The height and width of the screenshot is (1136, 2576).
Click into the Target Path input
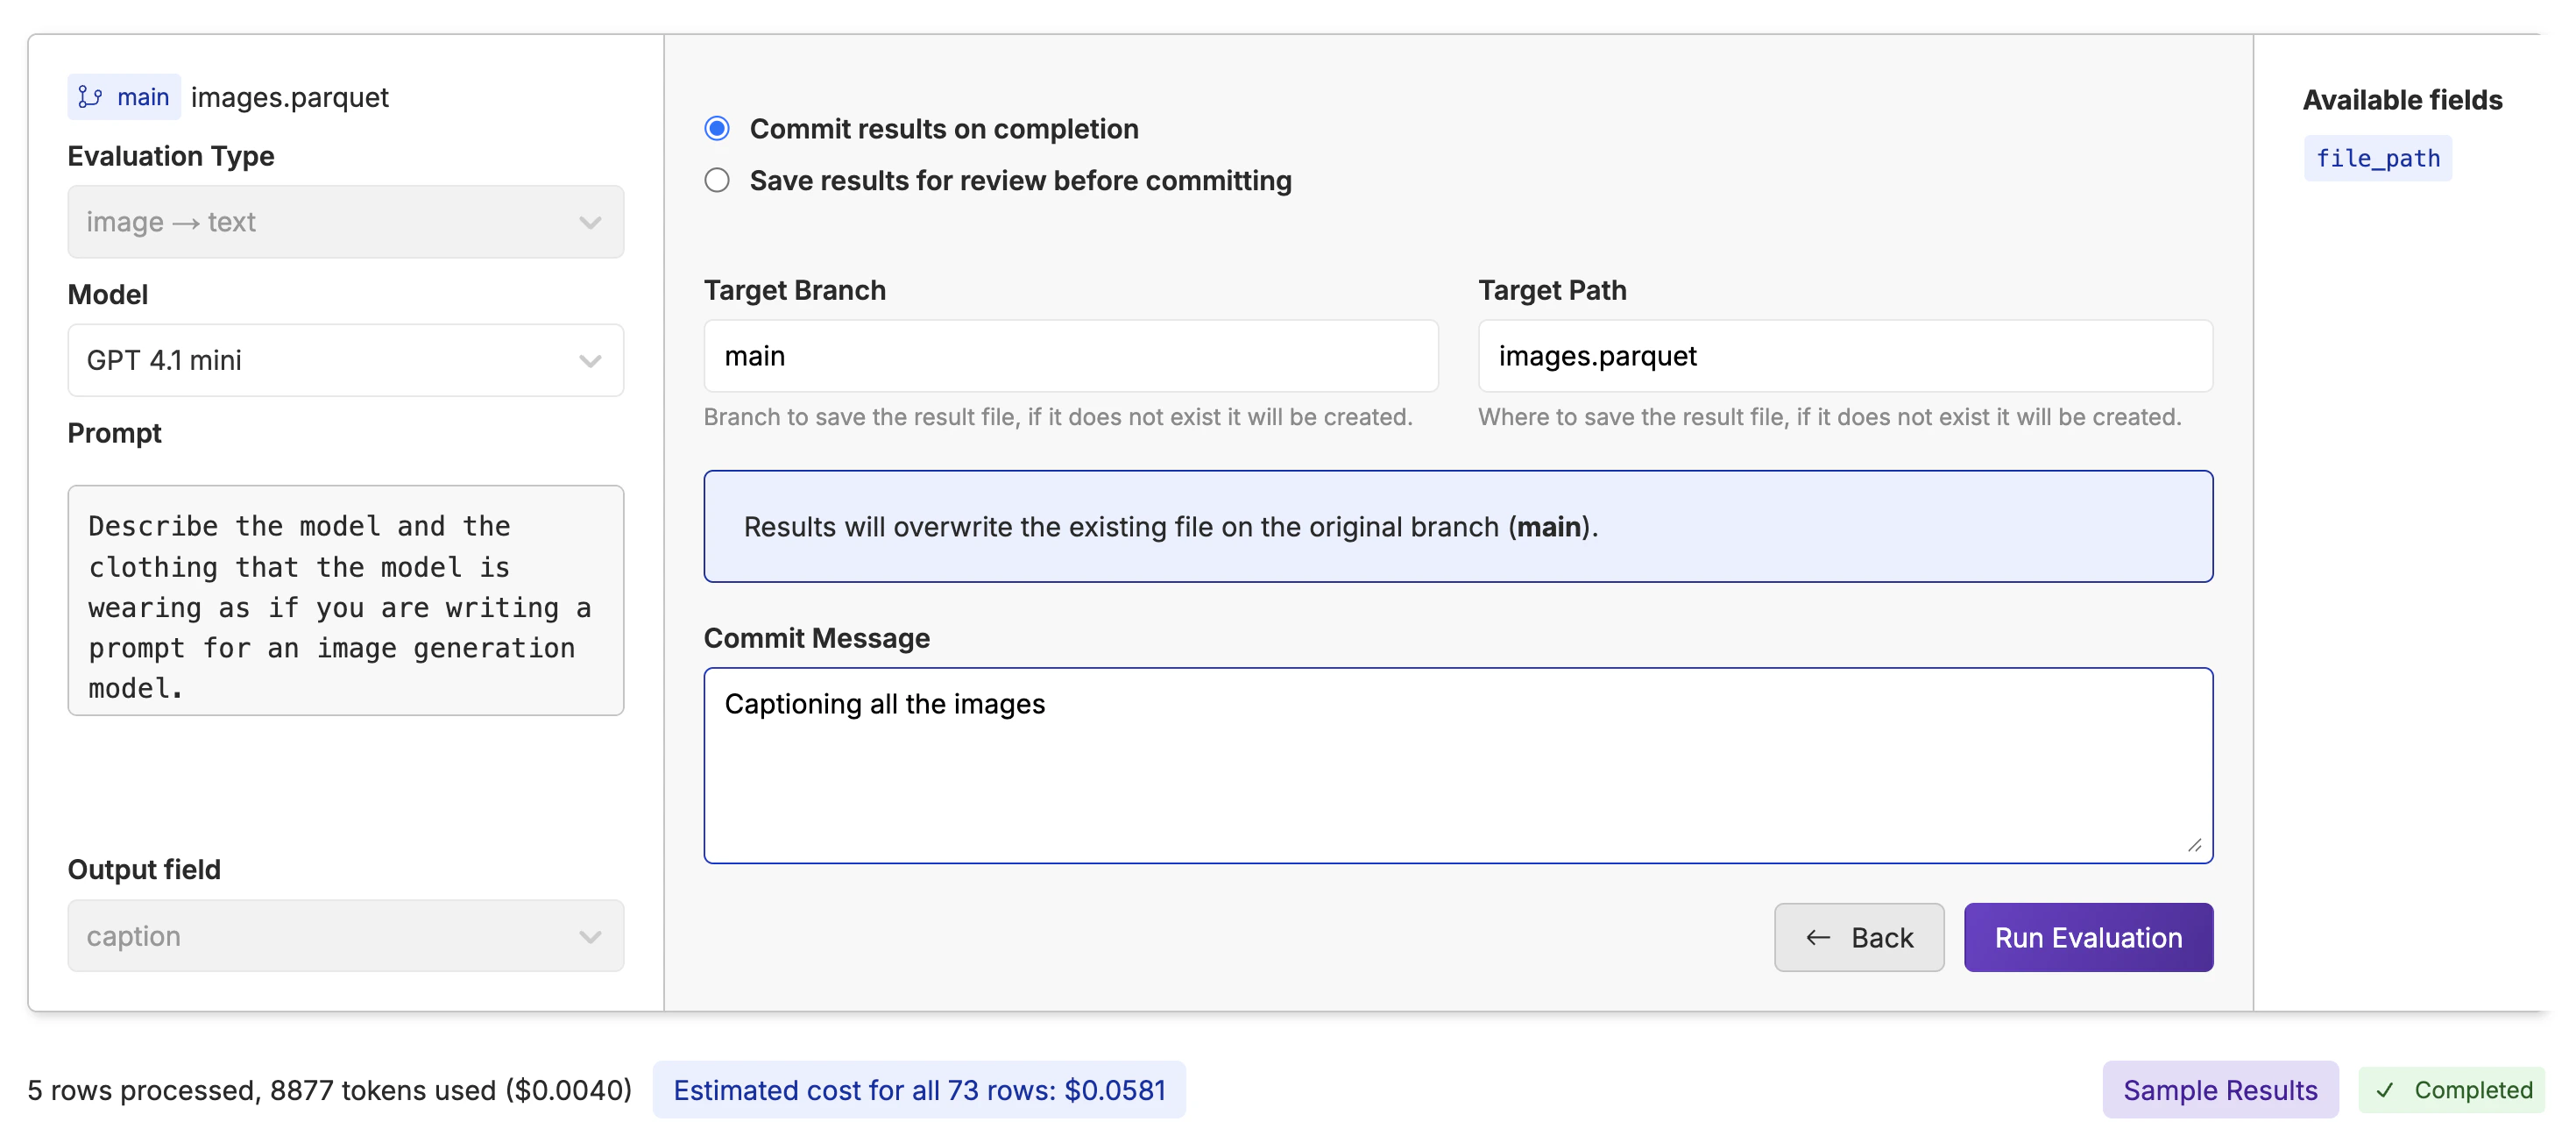(1844, 356)
